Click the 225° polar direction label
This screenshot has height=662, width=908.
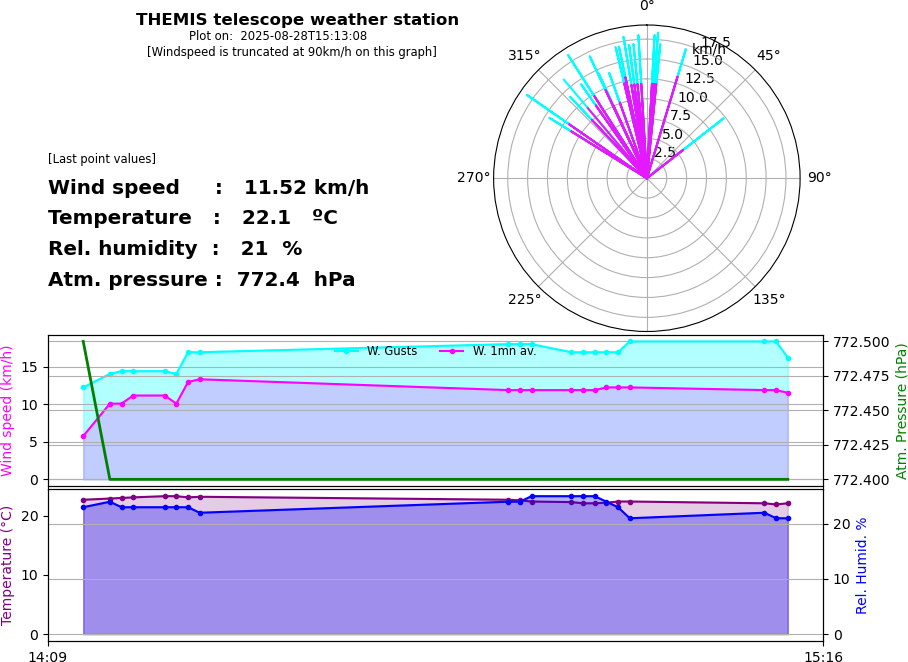pyautogui.click(x=524, y=300)
